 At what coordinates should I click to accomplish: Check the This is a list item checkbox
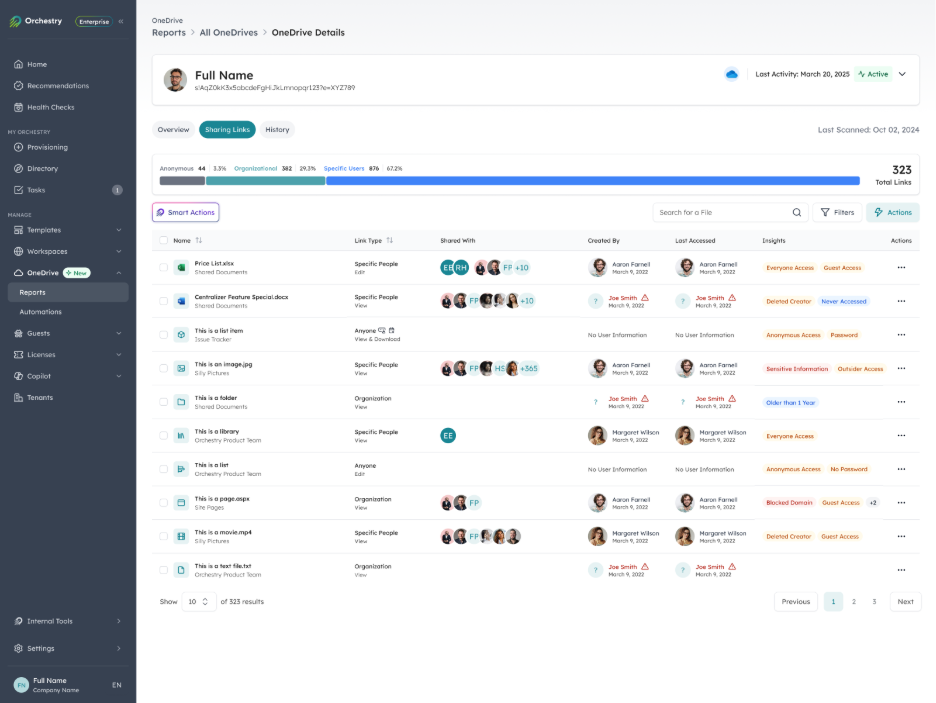click(164, 335)
